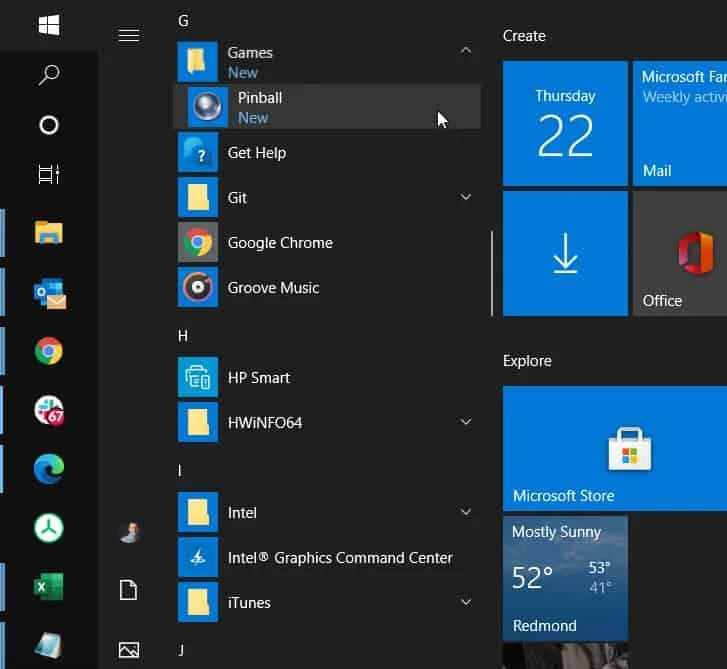Image resolution: width=727 pixels, height=669 pixels.
Task: Launch Google Chrome from the app list
Action: pyautogui.click(x=327, y=242)
